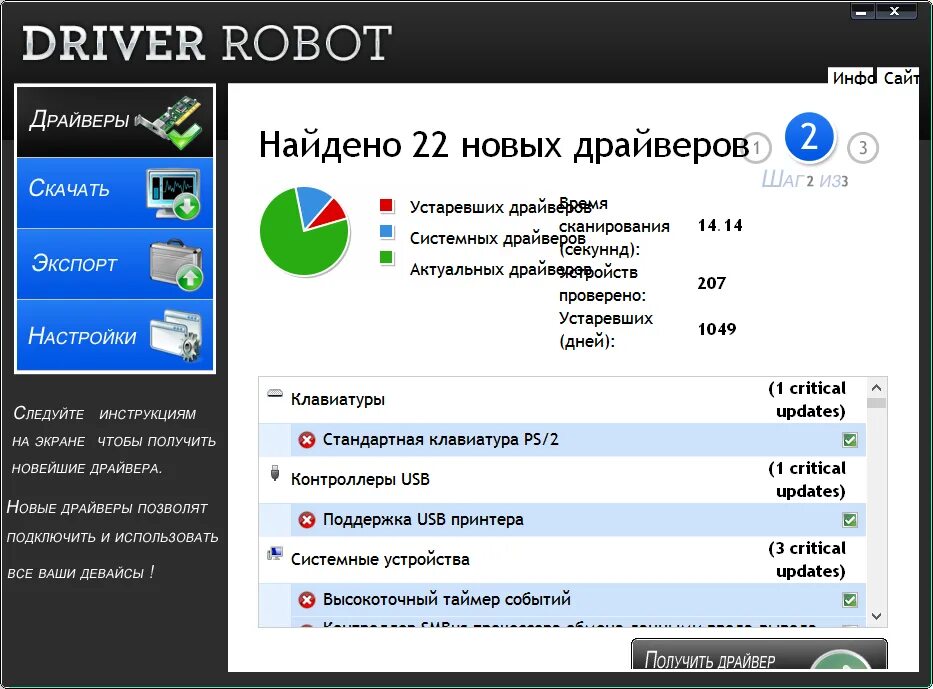Click the scan time value 14.14
This screenshot has width=933, height=689.
[x=720, y=226]
